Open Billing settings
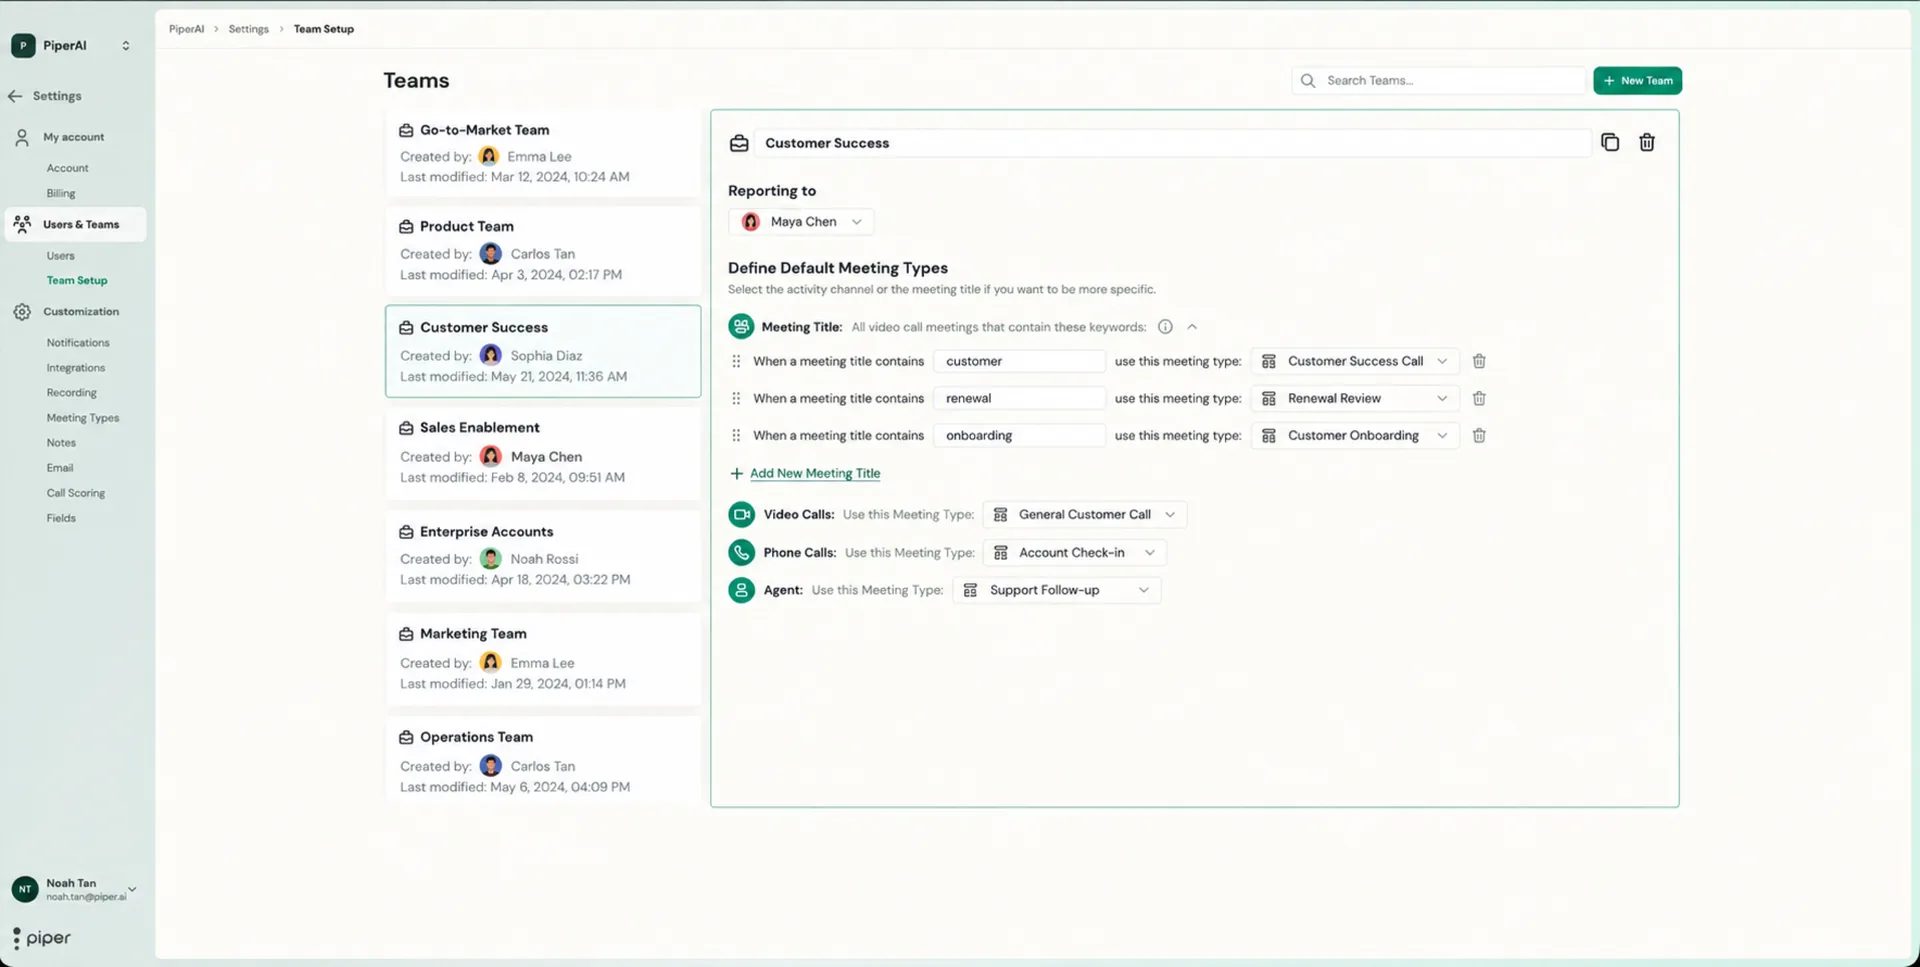 click(x=60, y=193)
